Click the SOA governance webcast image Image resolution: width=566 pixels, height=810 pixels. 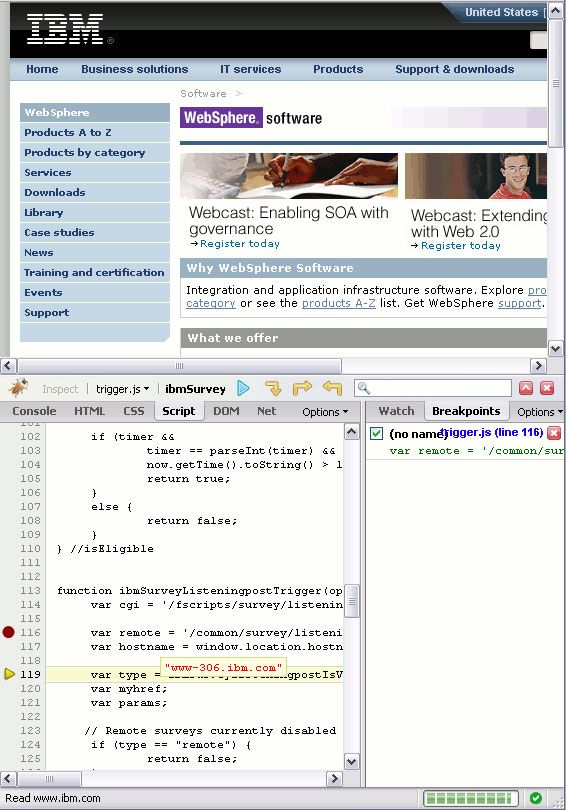[x=289, y=176]
